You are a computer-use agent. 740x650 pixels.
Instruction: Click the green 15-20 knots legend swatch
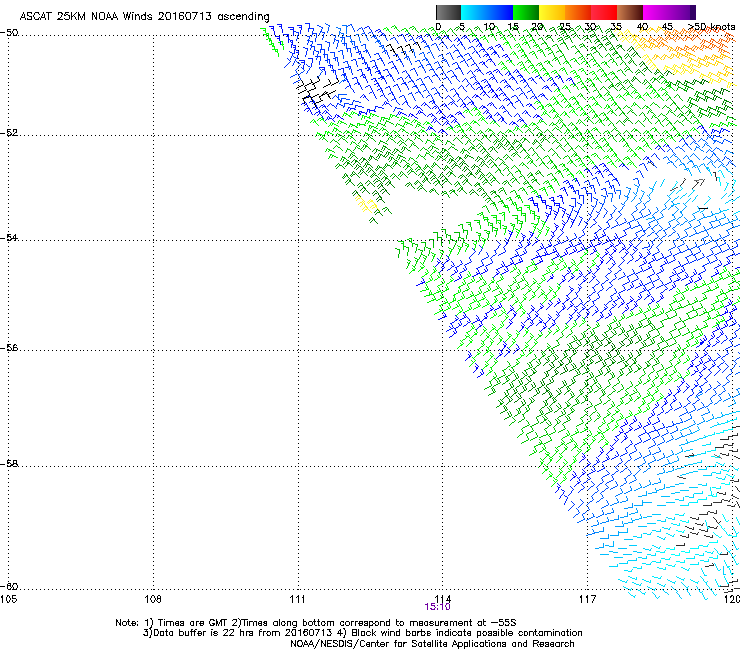coord(526,12)
